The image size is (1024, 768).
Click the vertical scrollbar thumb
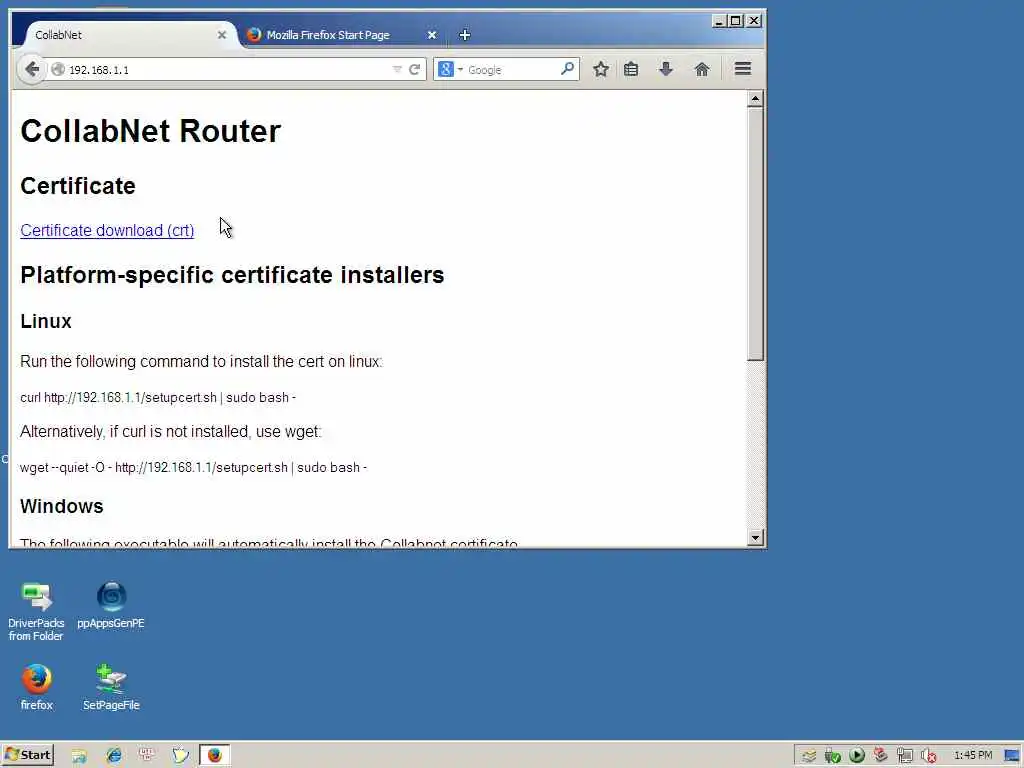pyautogui.click(x=755, y=234)
